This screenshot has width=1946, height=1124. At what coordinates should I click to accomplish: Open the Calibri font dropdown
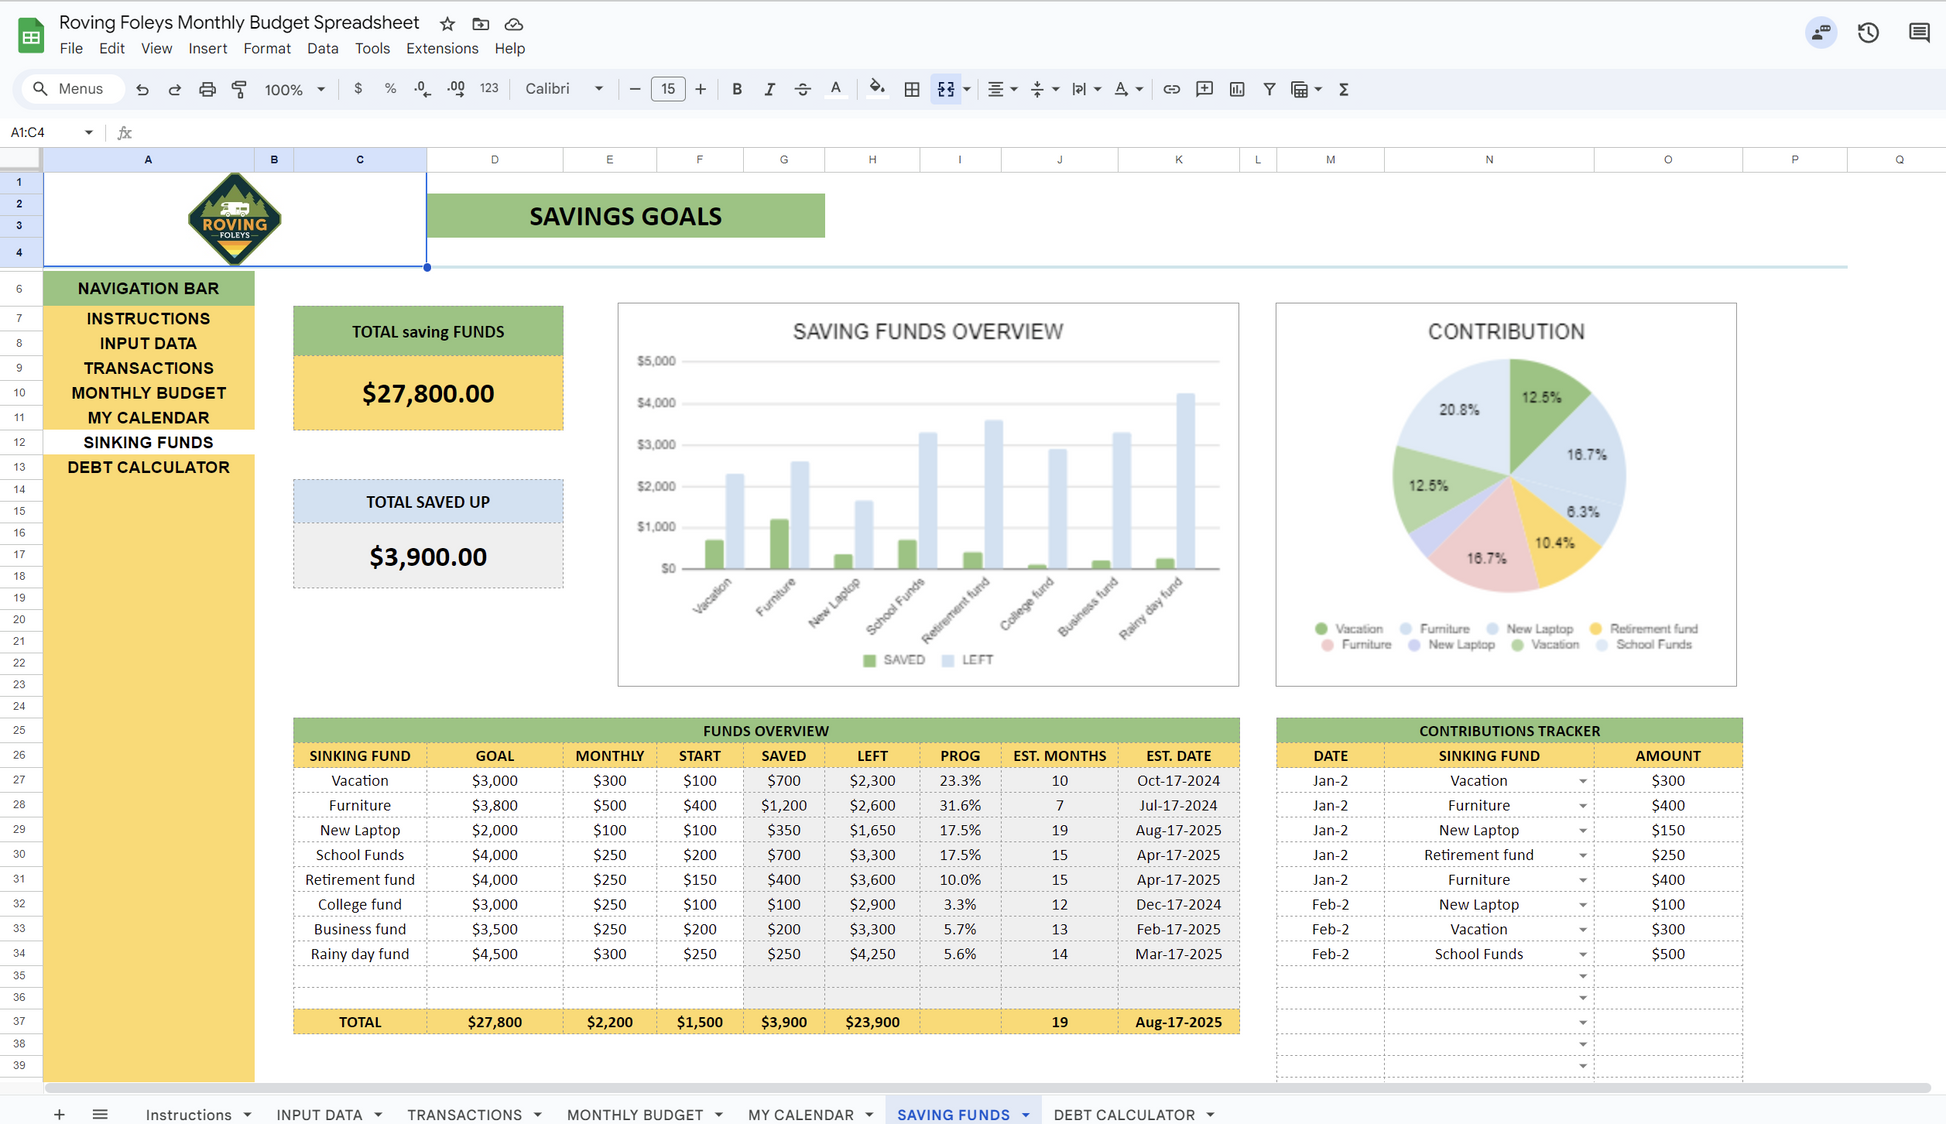(565, 89)
